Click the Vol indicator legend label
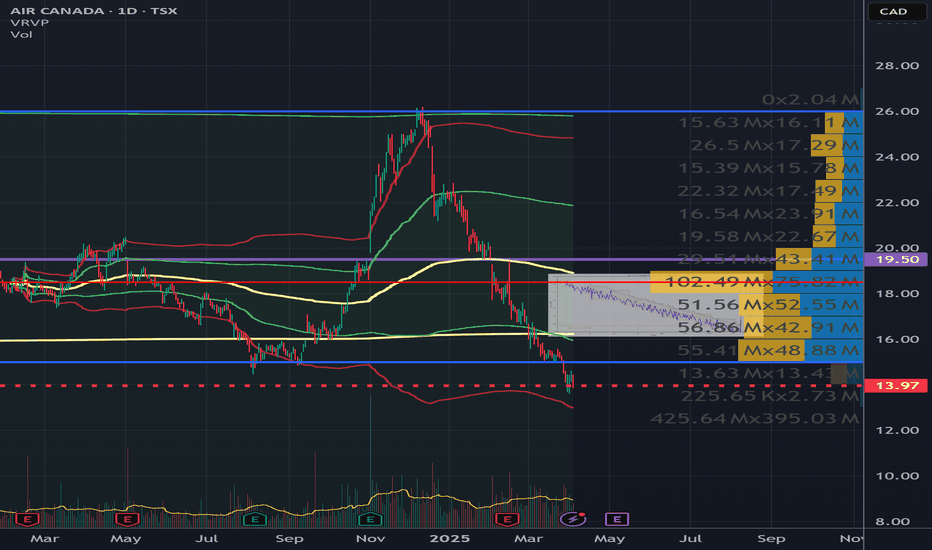Image resolution: width=932 pixels, height=550 pixels. click(x=21, y=34)
